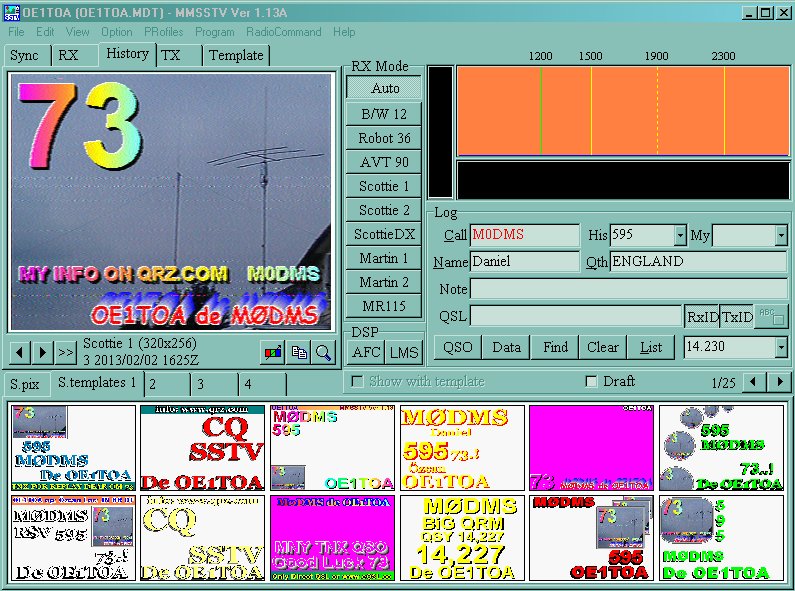Toggle the LMS DSP filter
795x591 pixels.
pyautogui.click(x=403, y=351)
